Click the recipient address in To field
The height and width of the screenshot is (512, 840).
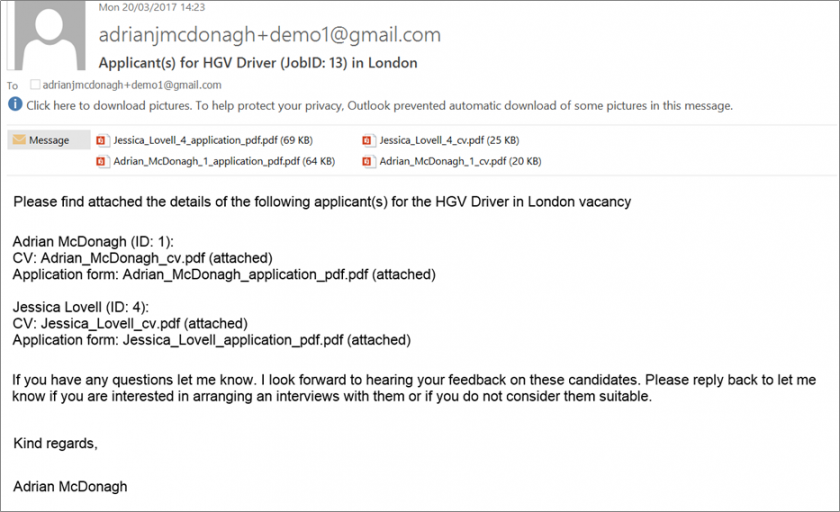click(x=132, y=85)
